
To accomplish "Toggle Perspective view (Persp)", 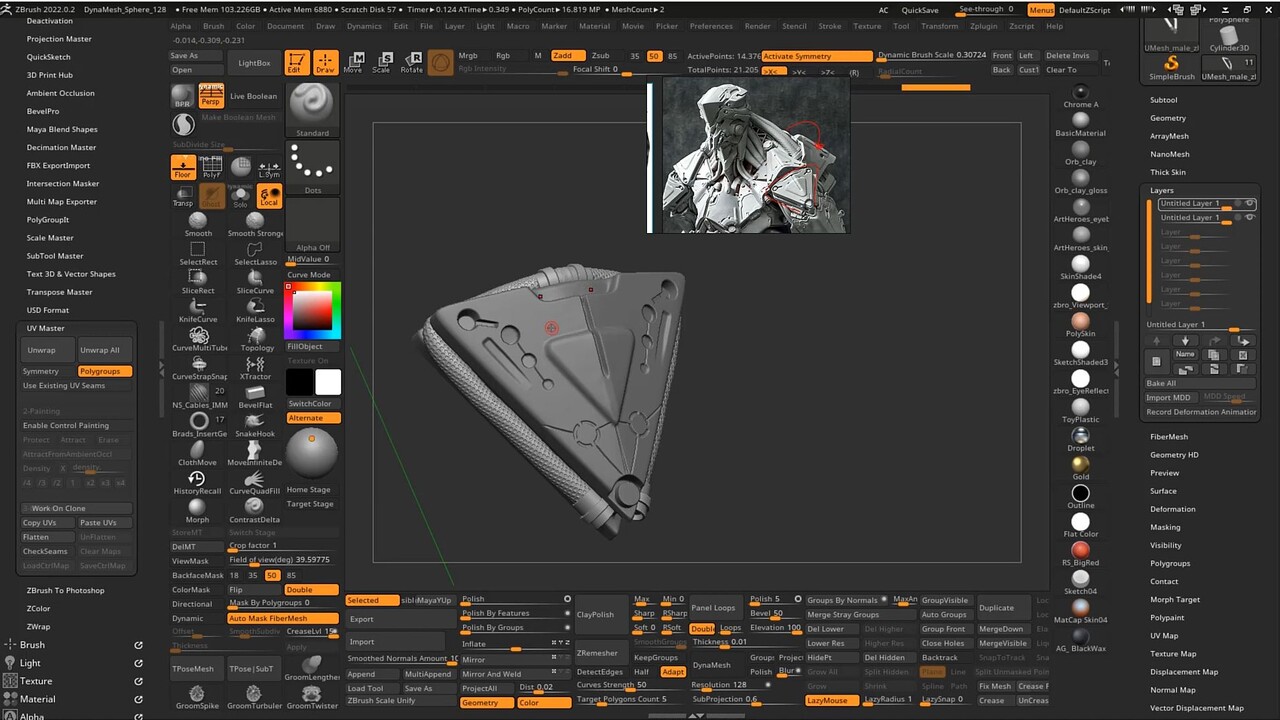I will point(211,96).
